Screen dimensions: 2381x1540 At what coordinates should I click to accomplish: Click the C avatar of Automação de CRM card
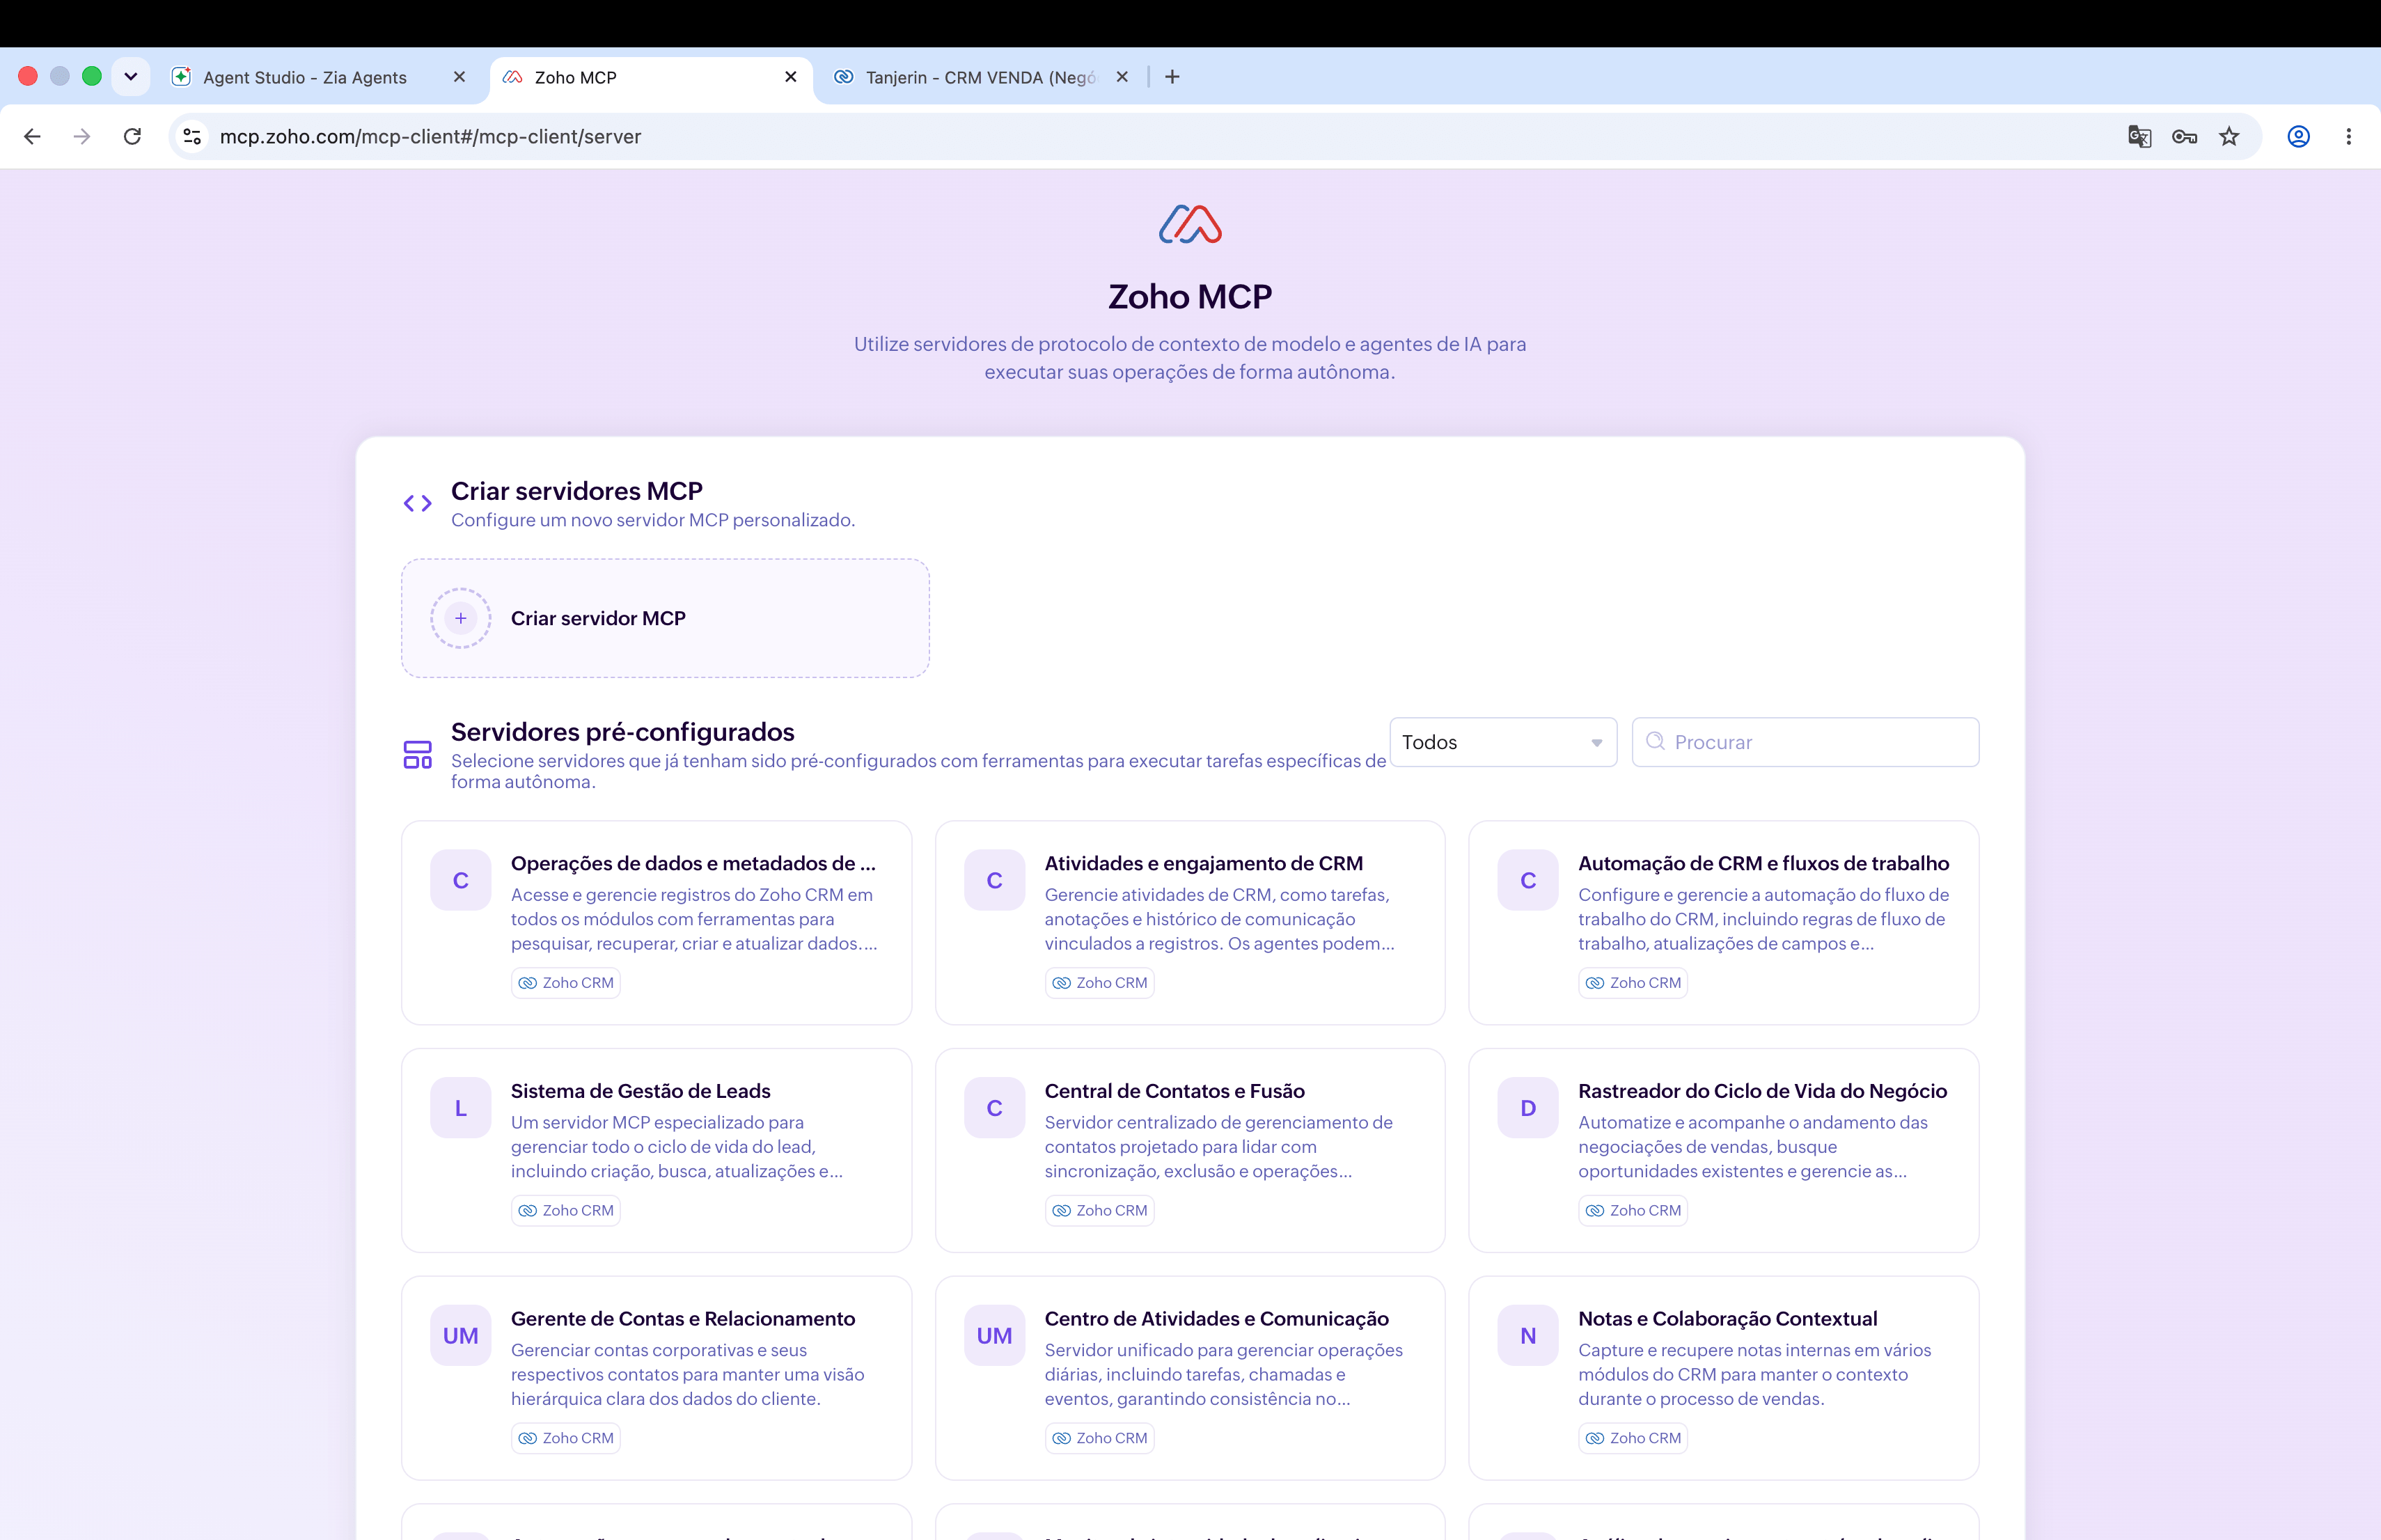(1528, 880)
